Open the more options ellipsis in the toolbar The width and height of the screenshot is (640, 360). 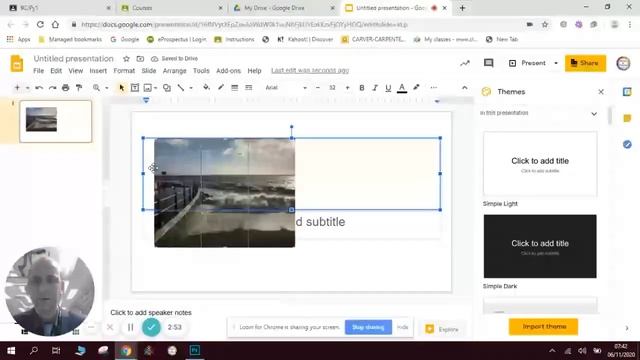[433, 87]
